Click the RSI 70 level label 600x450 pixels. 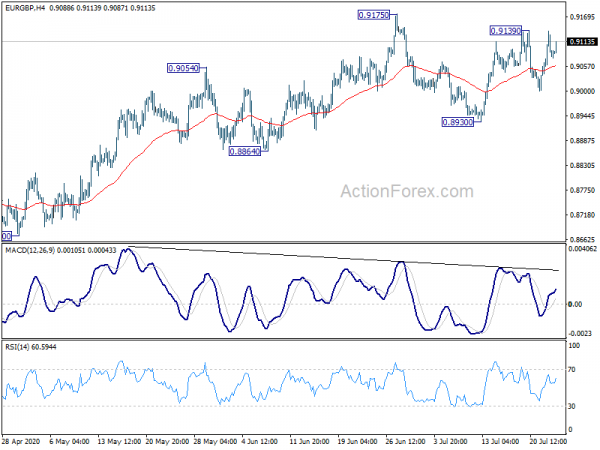click(572, 370)
